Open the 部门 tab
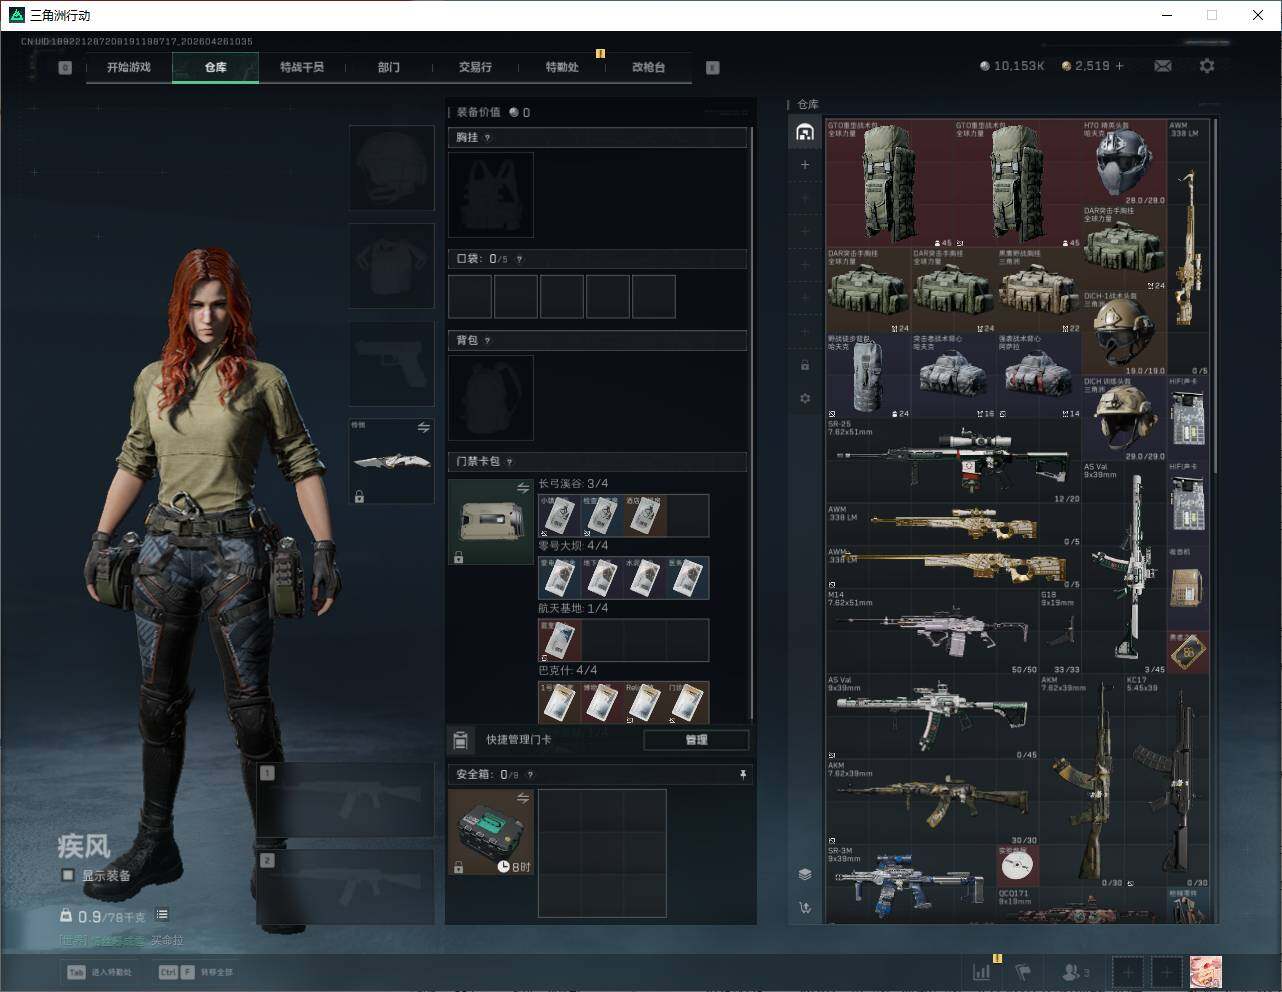The height and width of the screenshot is (992, 1282). click(x=389, y=67)
